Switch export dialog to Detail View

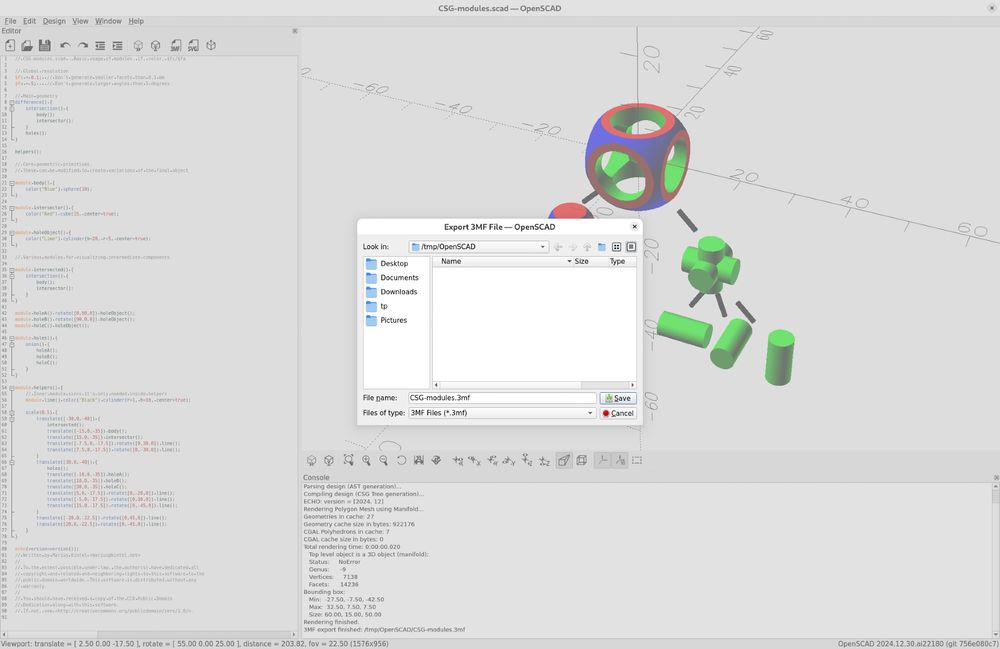pos(631,247)
